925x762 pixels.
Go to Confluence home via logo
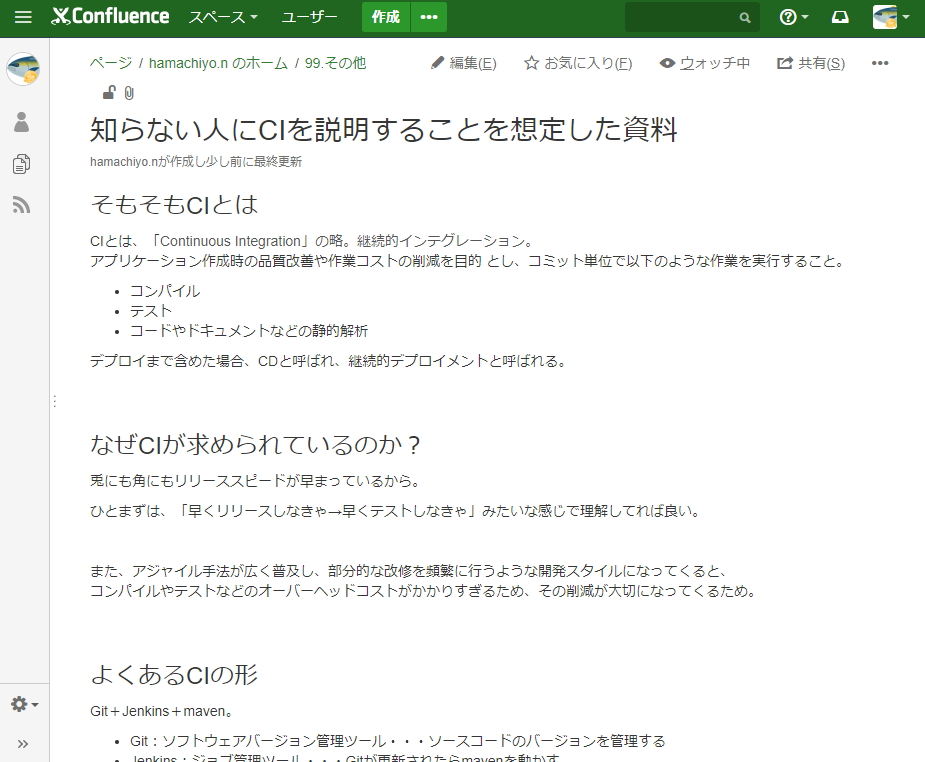(x=110, y=17)
